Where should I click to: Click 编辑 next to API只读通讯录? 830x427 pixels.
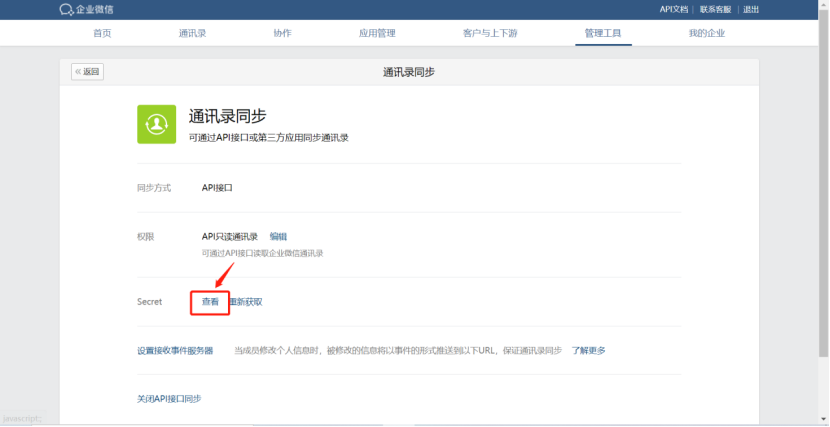[278, 237]
